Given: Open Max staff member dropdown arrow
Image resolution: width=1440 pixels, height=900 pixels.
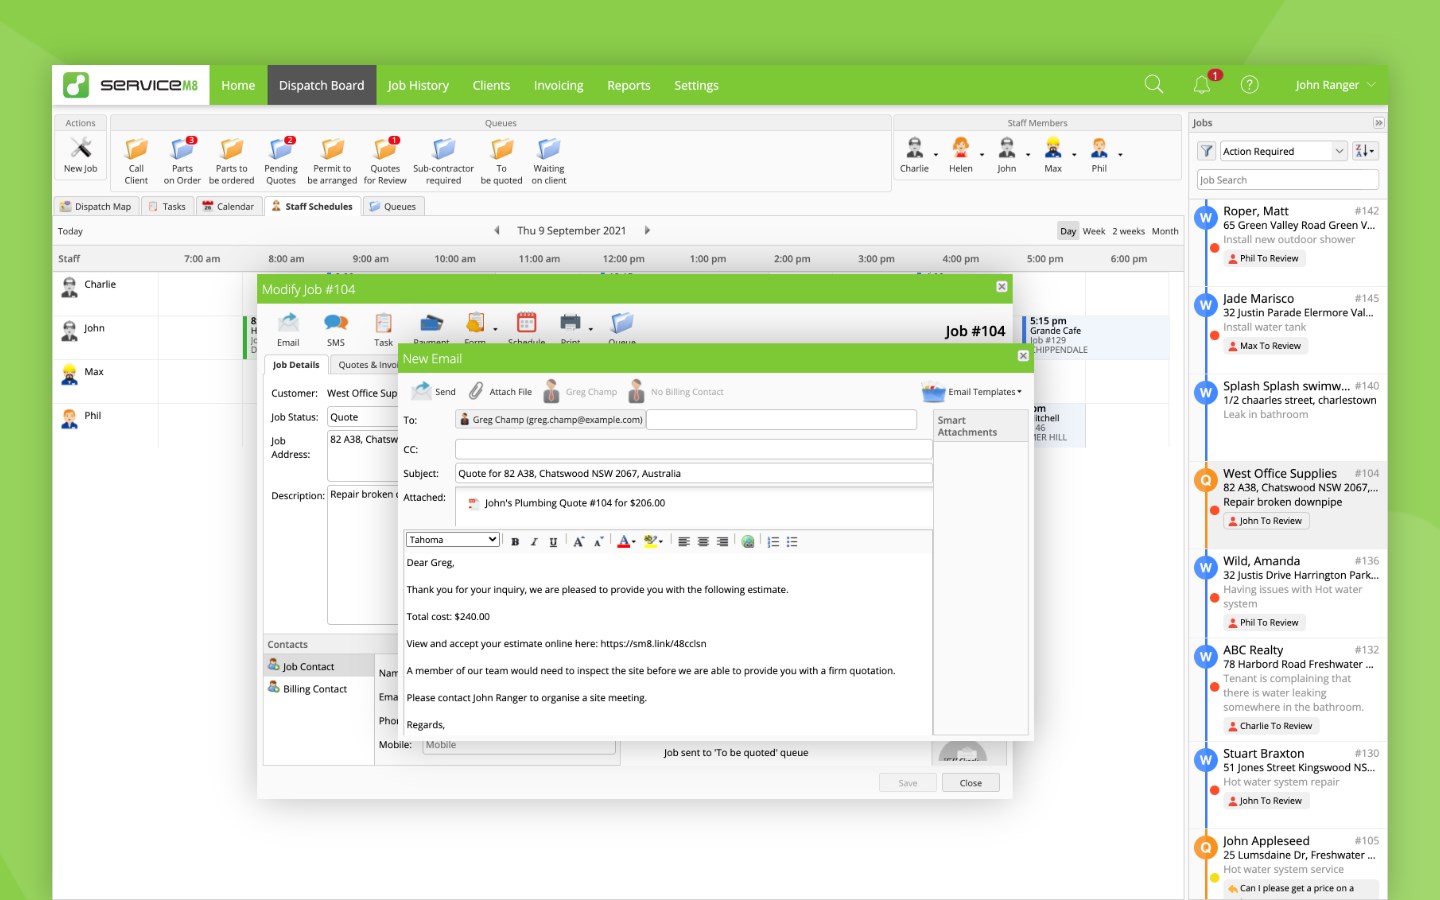Looking at the screenshot, I should (1074, 155).
